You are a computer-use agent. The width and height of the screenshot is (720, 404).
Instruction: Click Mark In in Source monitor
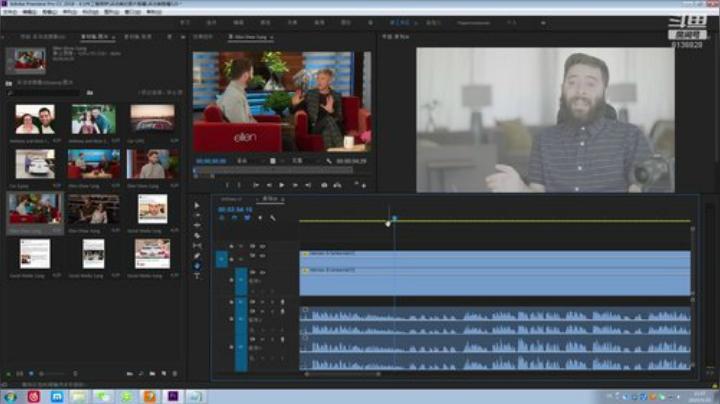coord(227,185)
